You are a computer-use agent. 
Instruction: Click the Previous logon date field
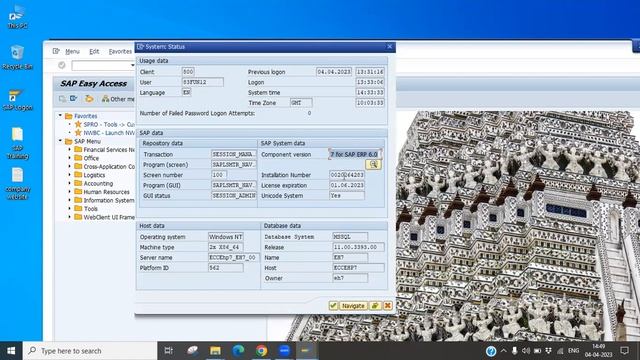(333, 72)
